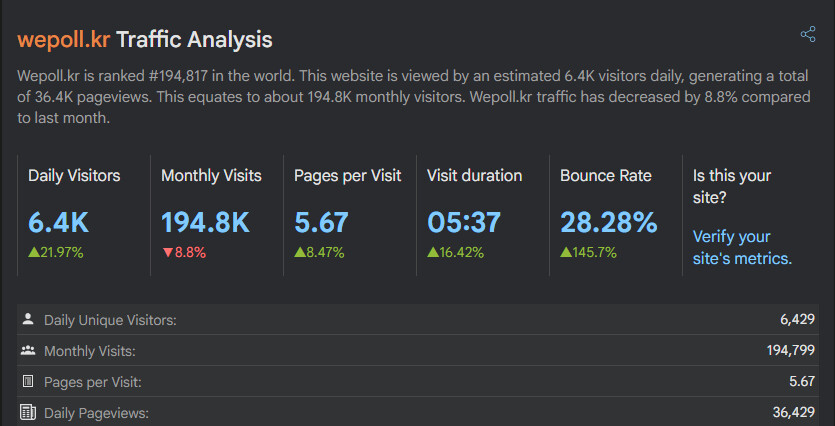Click the 145.7% increase indicator
Screen dimensions: 835x426
coord(588,252)
